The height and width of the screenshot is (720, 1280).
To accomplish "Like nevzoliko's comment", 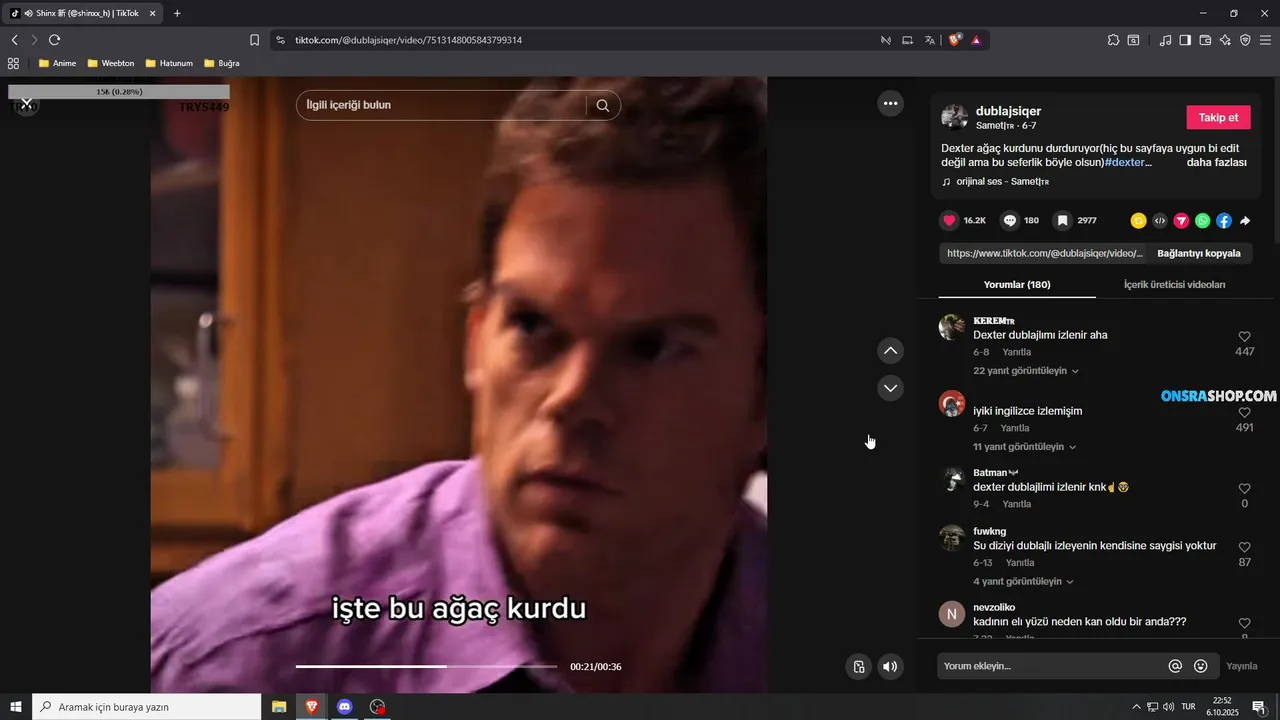I will [x=1244, y=623].
